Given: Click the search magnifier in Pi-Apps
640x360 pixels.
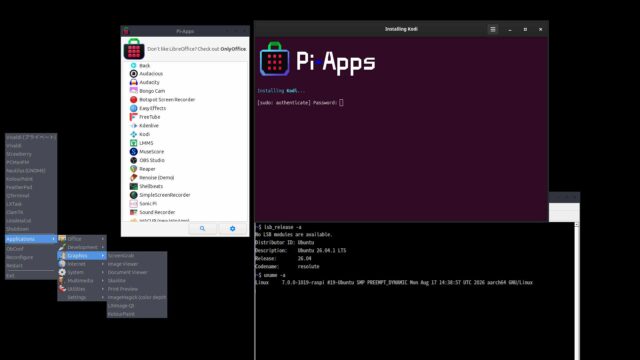Looking at the screenshot, I should pyautogui.click(x=202, y=229).
